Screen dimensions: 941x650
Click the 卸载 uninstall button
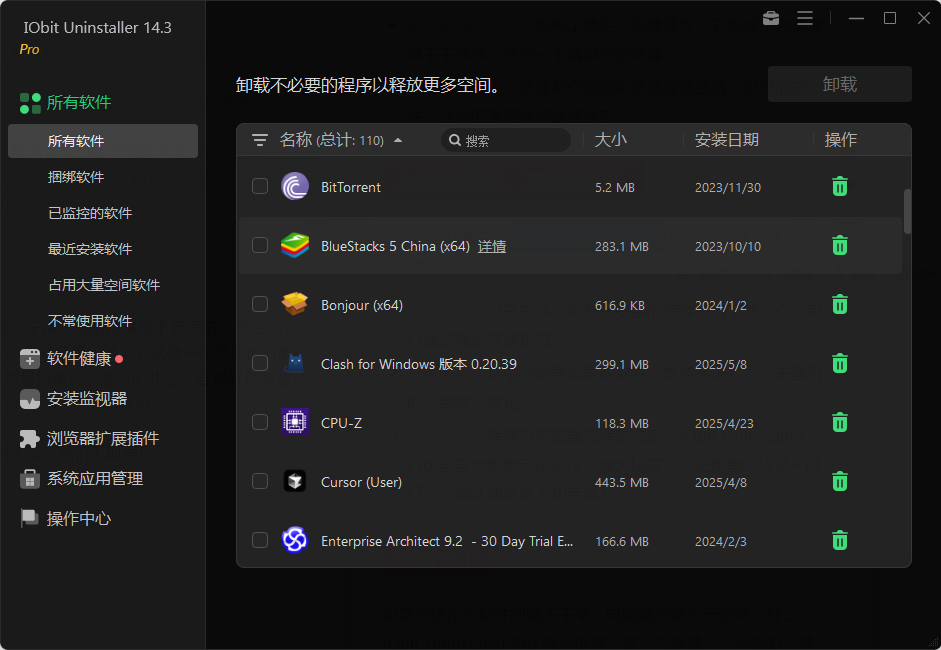click(840, 84)
